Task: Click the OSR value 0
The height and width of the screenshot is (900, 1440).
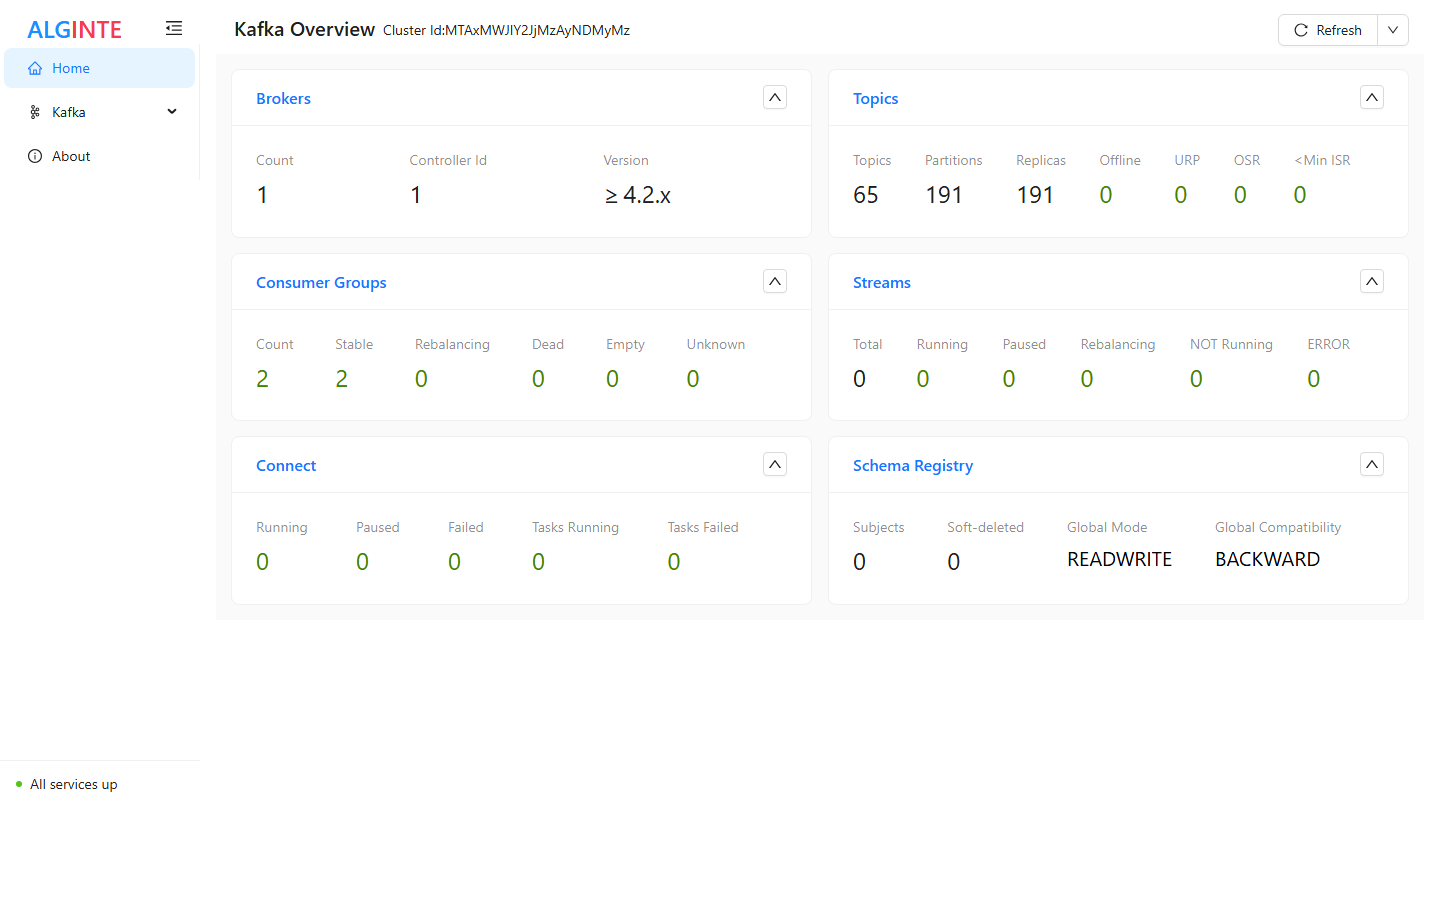Action: click(x=1240, y=195)
